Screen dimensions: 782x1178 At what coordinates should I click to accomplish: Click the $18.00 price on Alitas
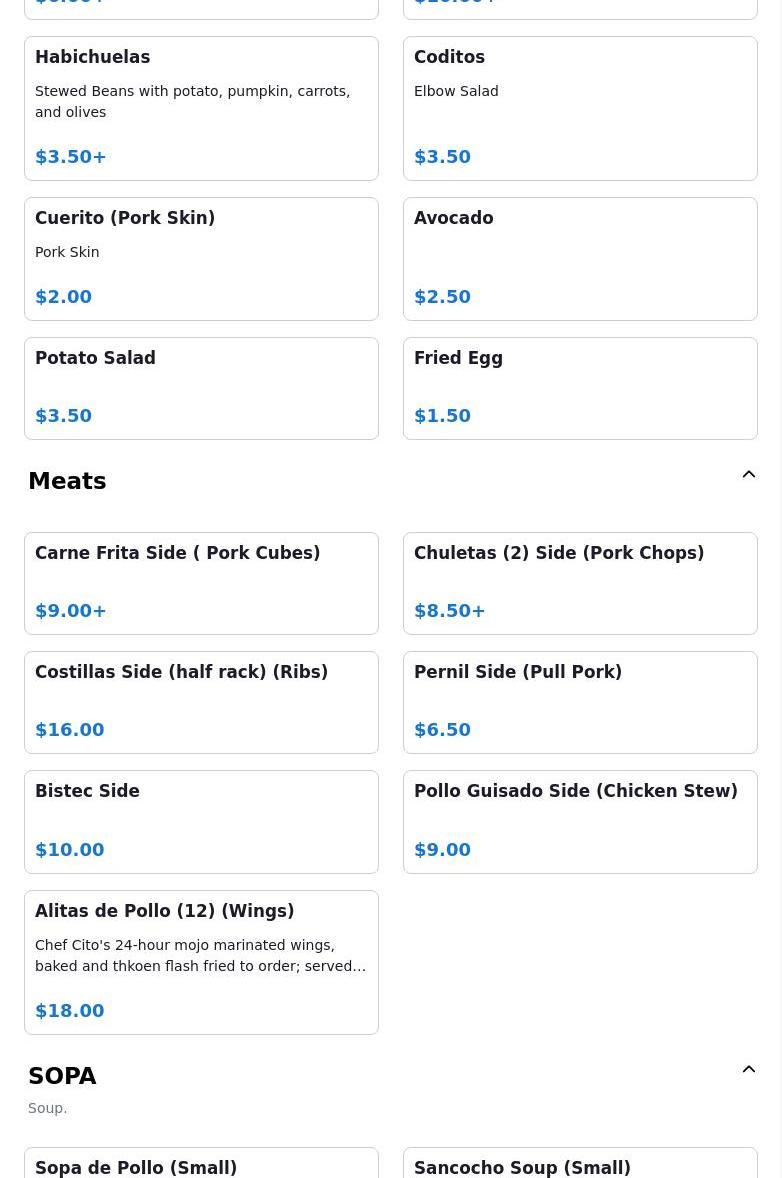70,1010
